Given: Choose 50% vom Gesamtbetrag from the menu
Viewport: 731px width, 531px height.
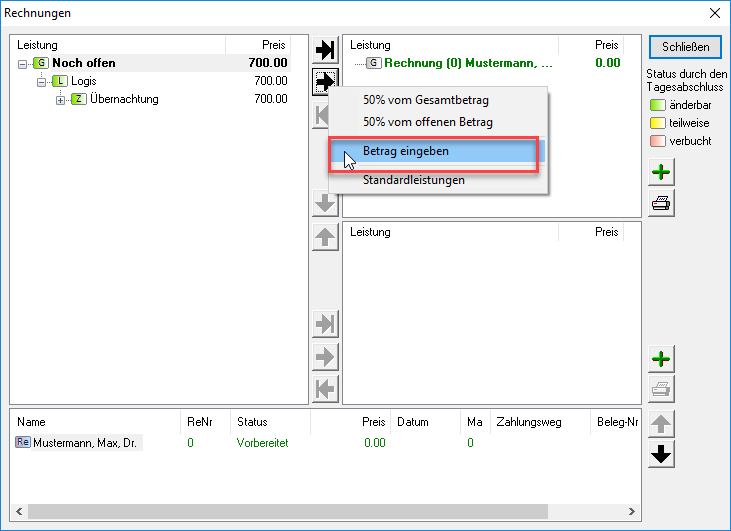Looking at the screenshot, I should (x=426, y=100).
